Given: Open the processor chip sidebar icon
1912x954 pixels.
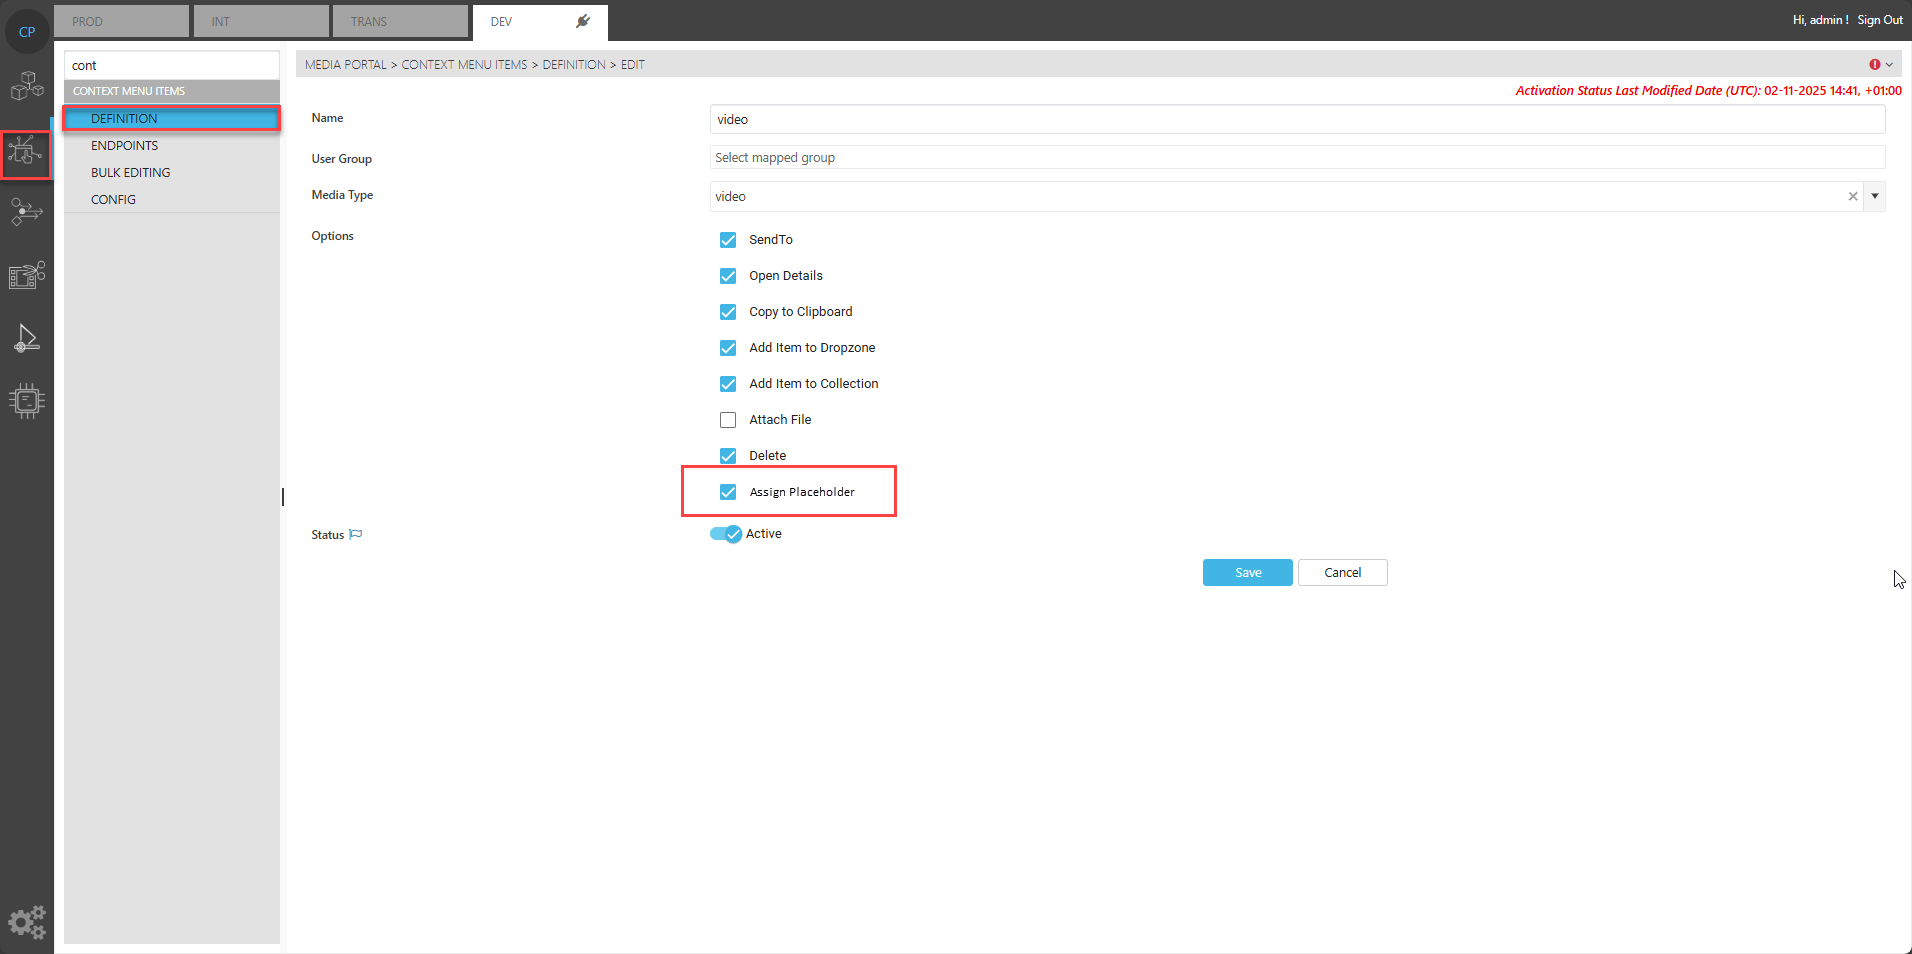Looking at the screenshot, I should tap(27, 400).
